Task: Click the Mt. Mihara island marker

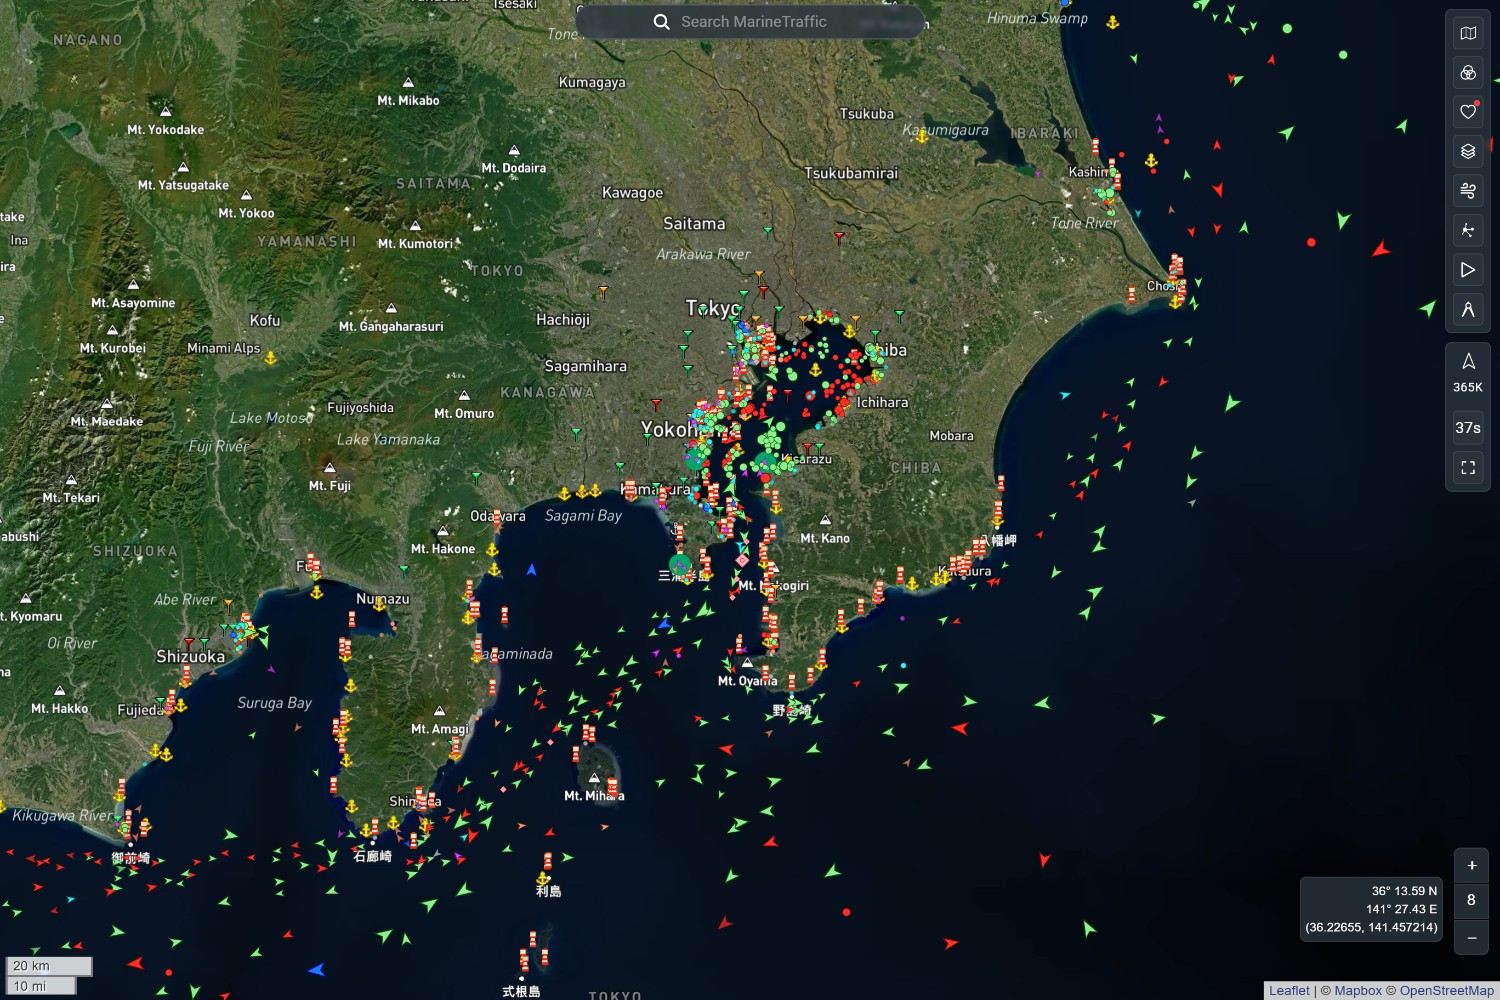Action: click(594, 778)
